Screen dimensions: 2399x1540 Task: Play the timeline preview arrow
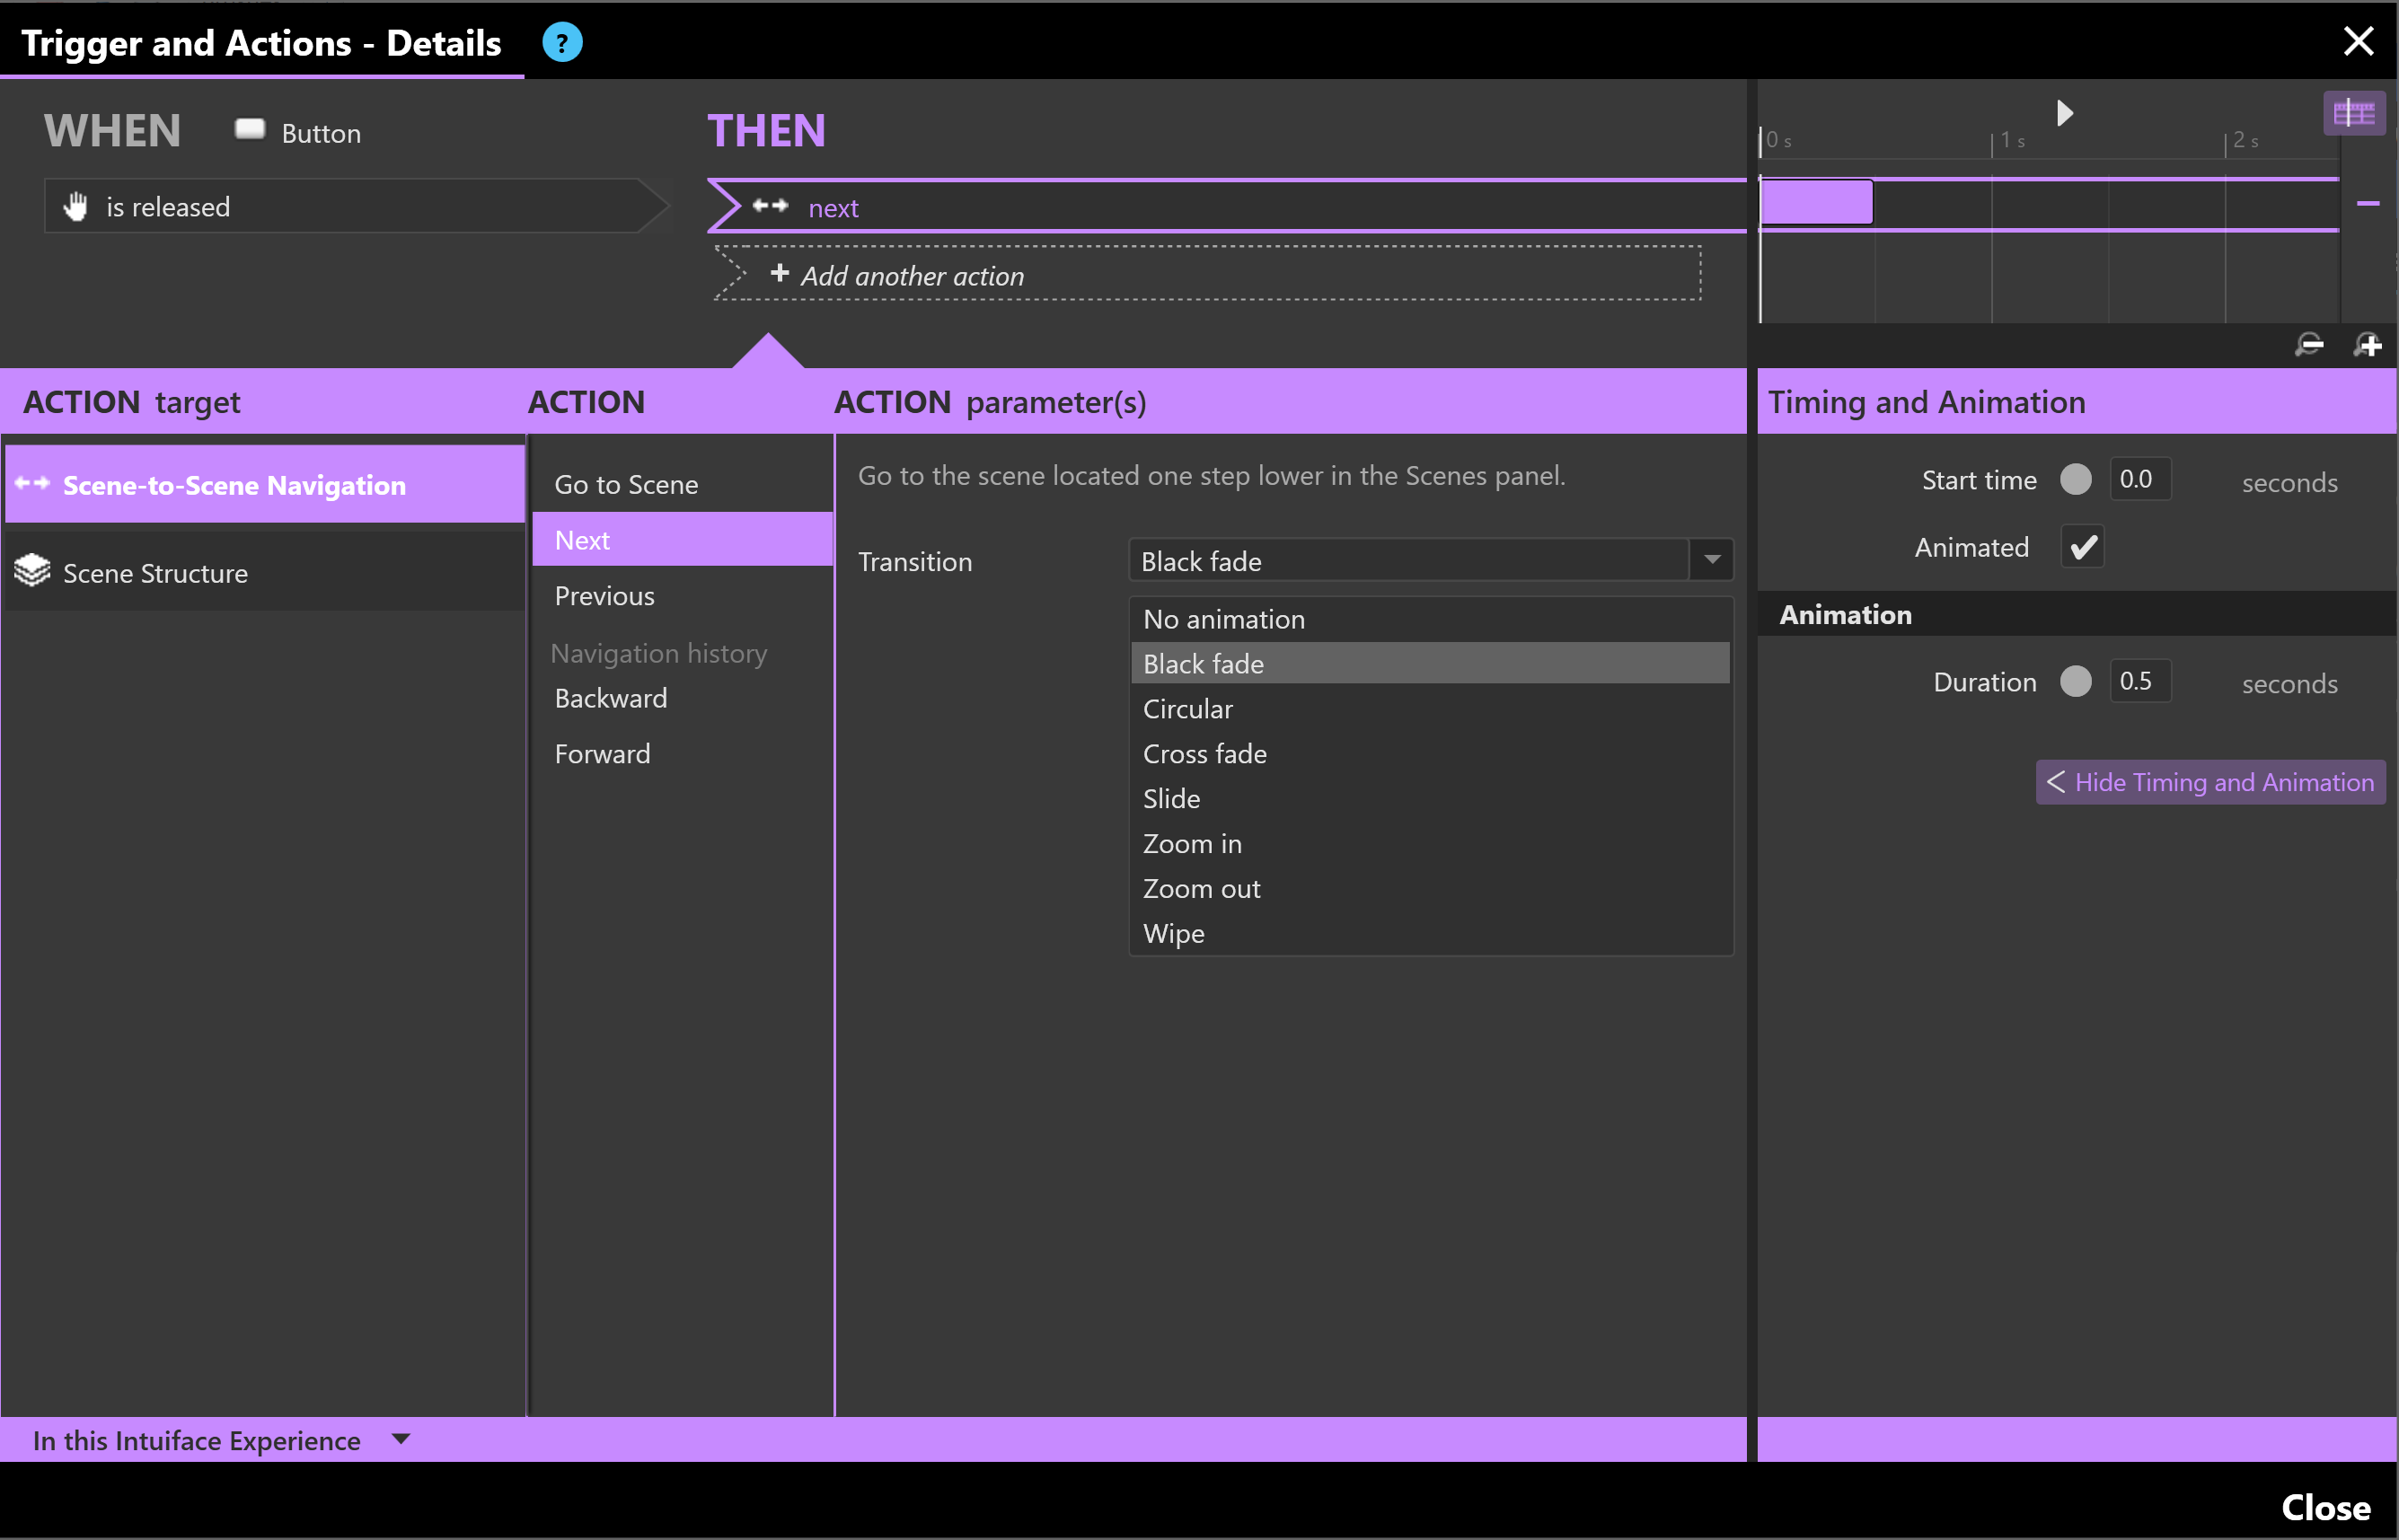coord(2065,113)
